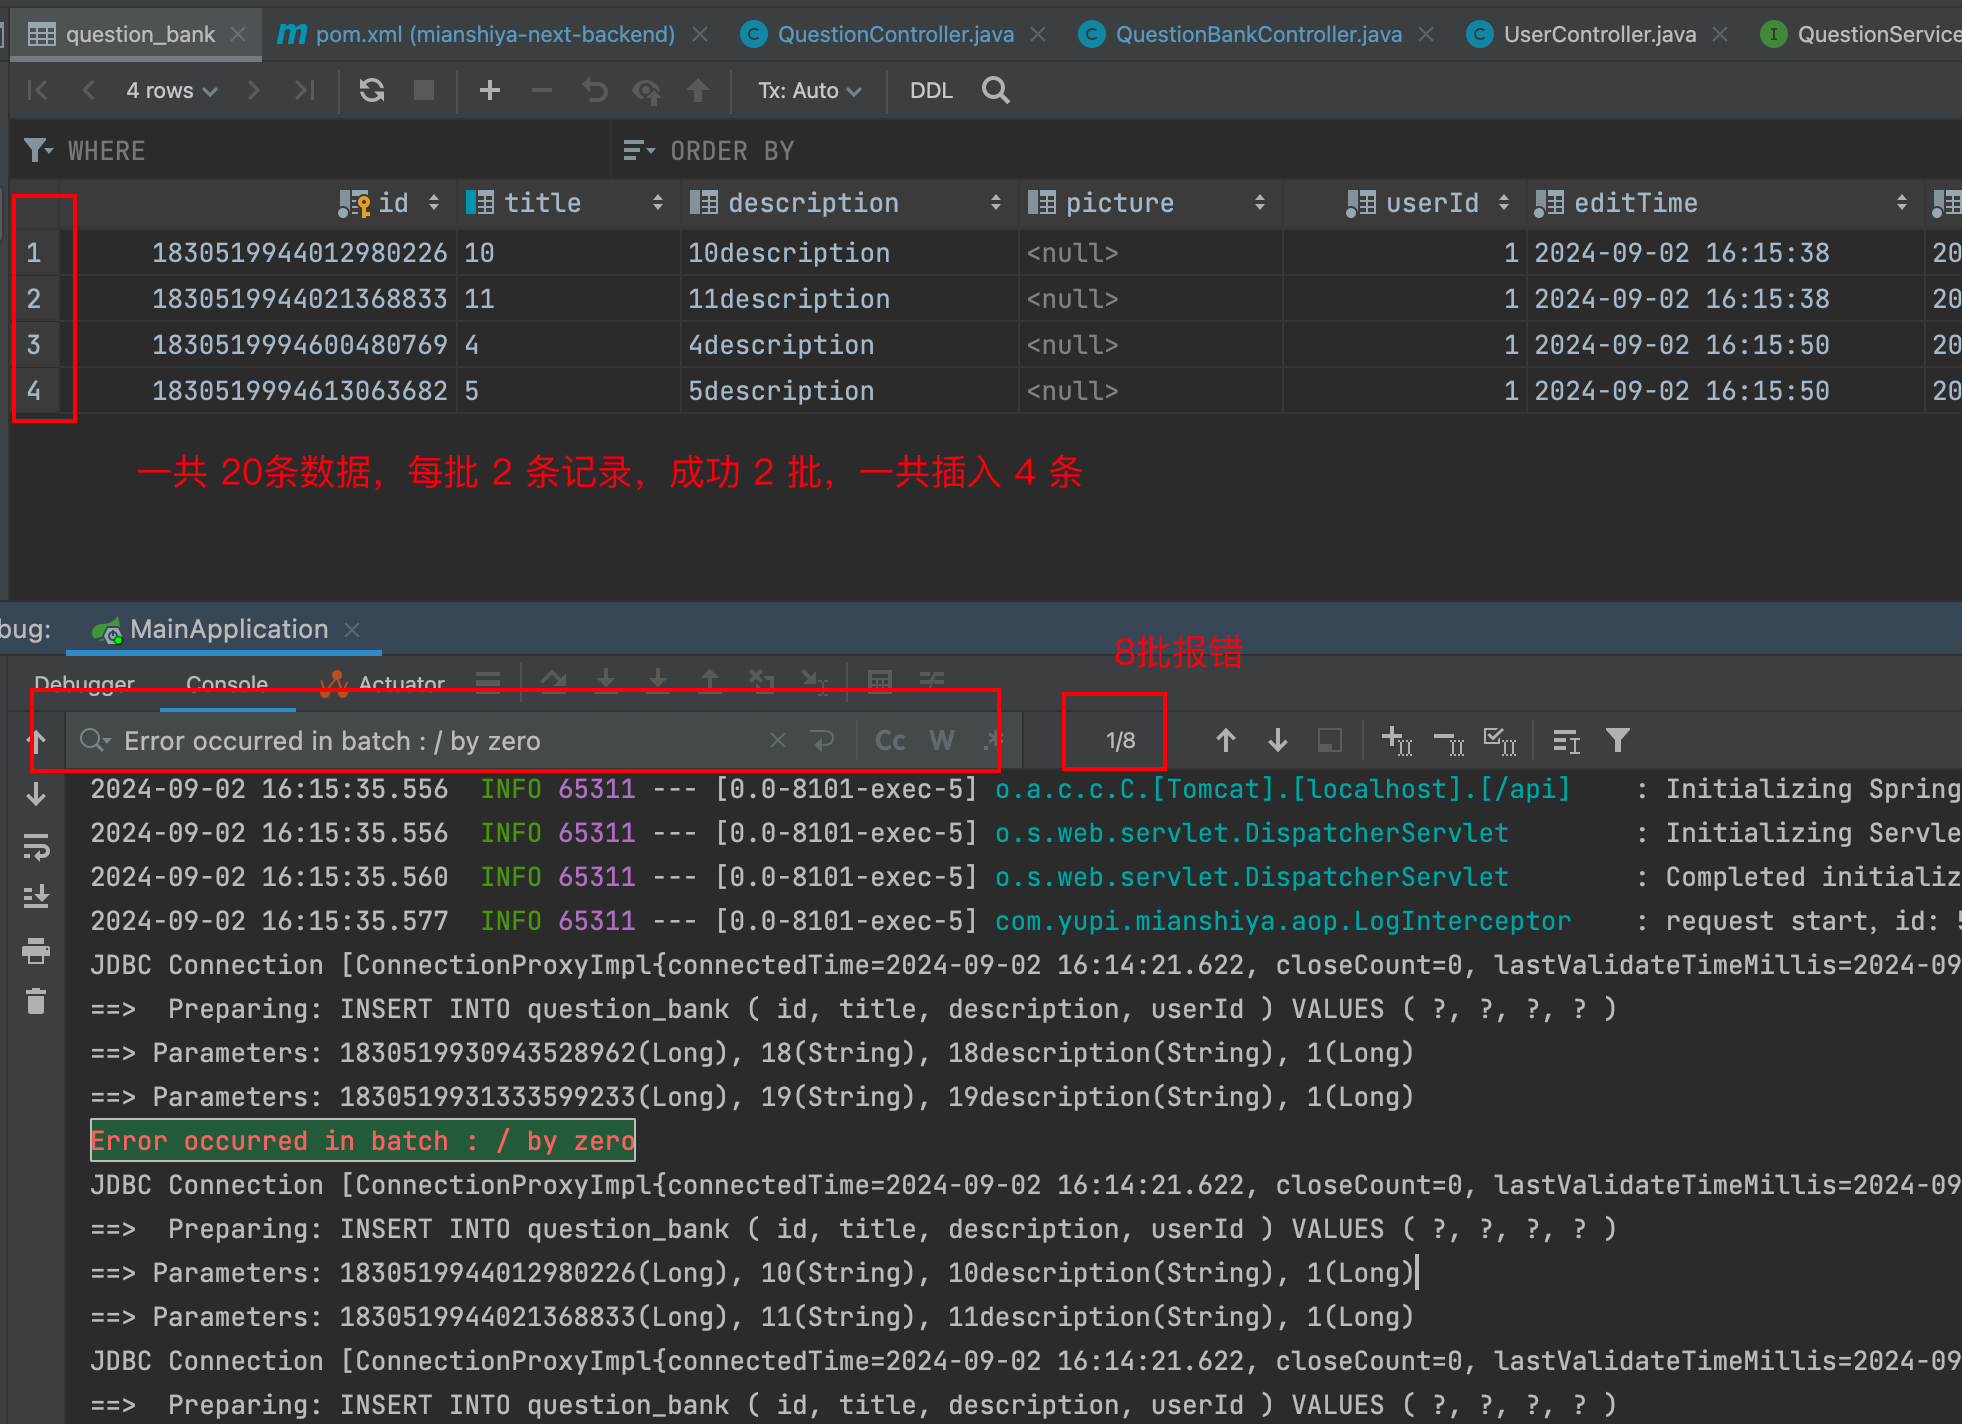Clear all console output with trash icon
Image resolution: width=1962 pixels, height=1424 pixels.
(x=36, y=1001)
